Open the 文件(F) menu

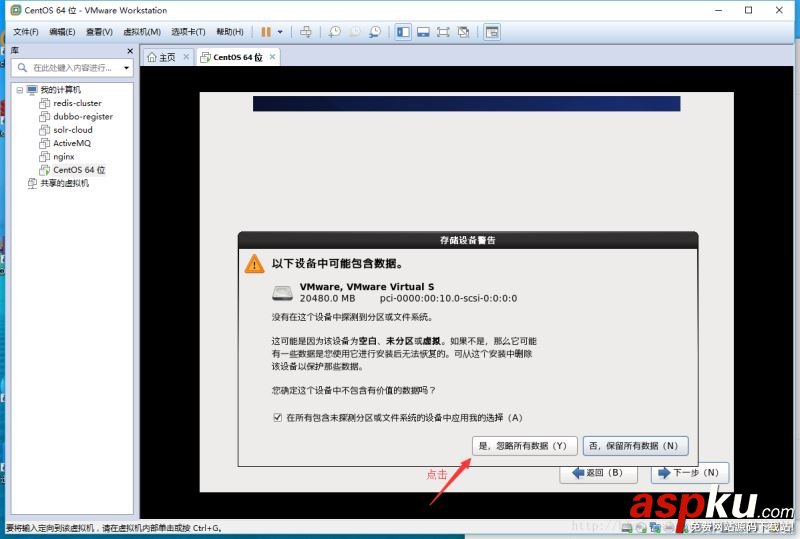[26, 32]
